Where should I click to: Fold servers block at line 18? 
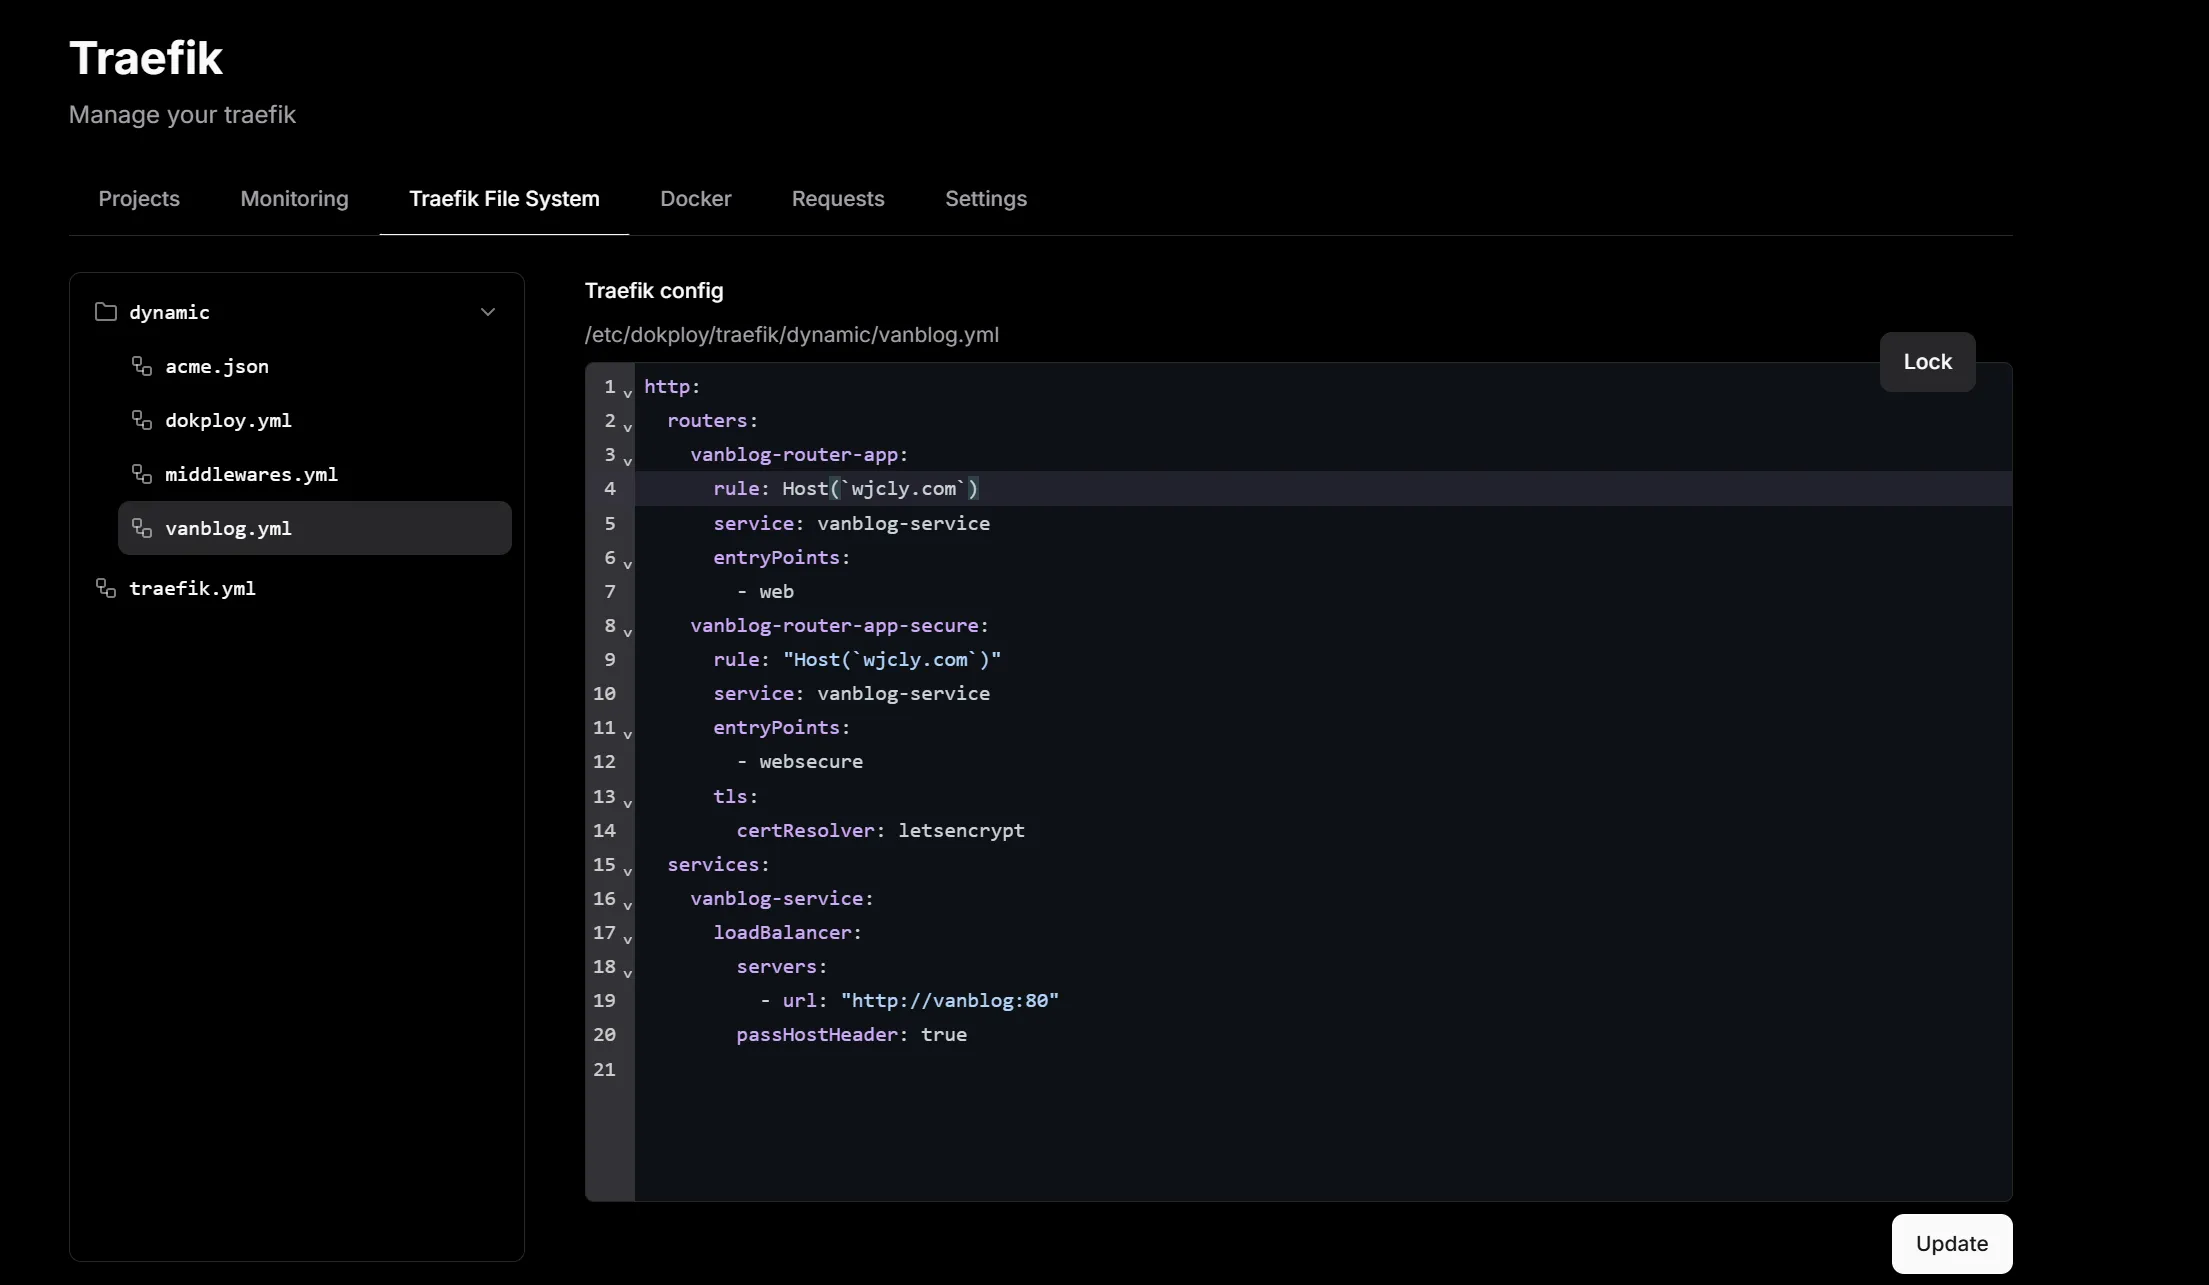tap(628, 972)
